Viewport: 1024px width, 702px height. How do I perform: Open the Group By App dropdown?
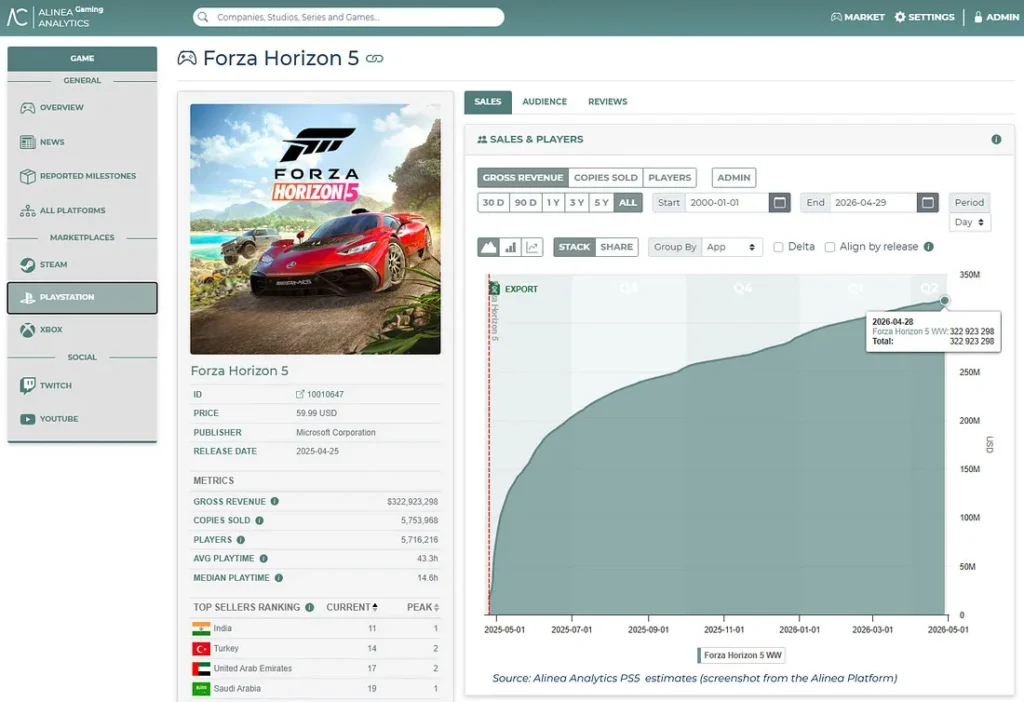(x=731, y=247)
